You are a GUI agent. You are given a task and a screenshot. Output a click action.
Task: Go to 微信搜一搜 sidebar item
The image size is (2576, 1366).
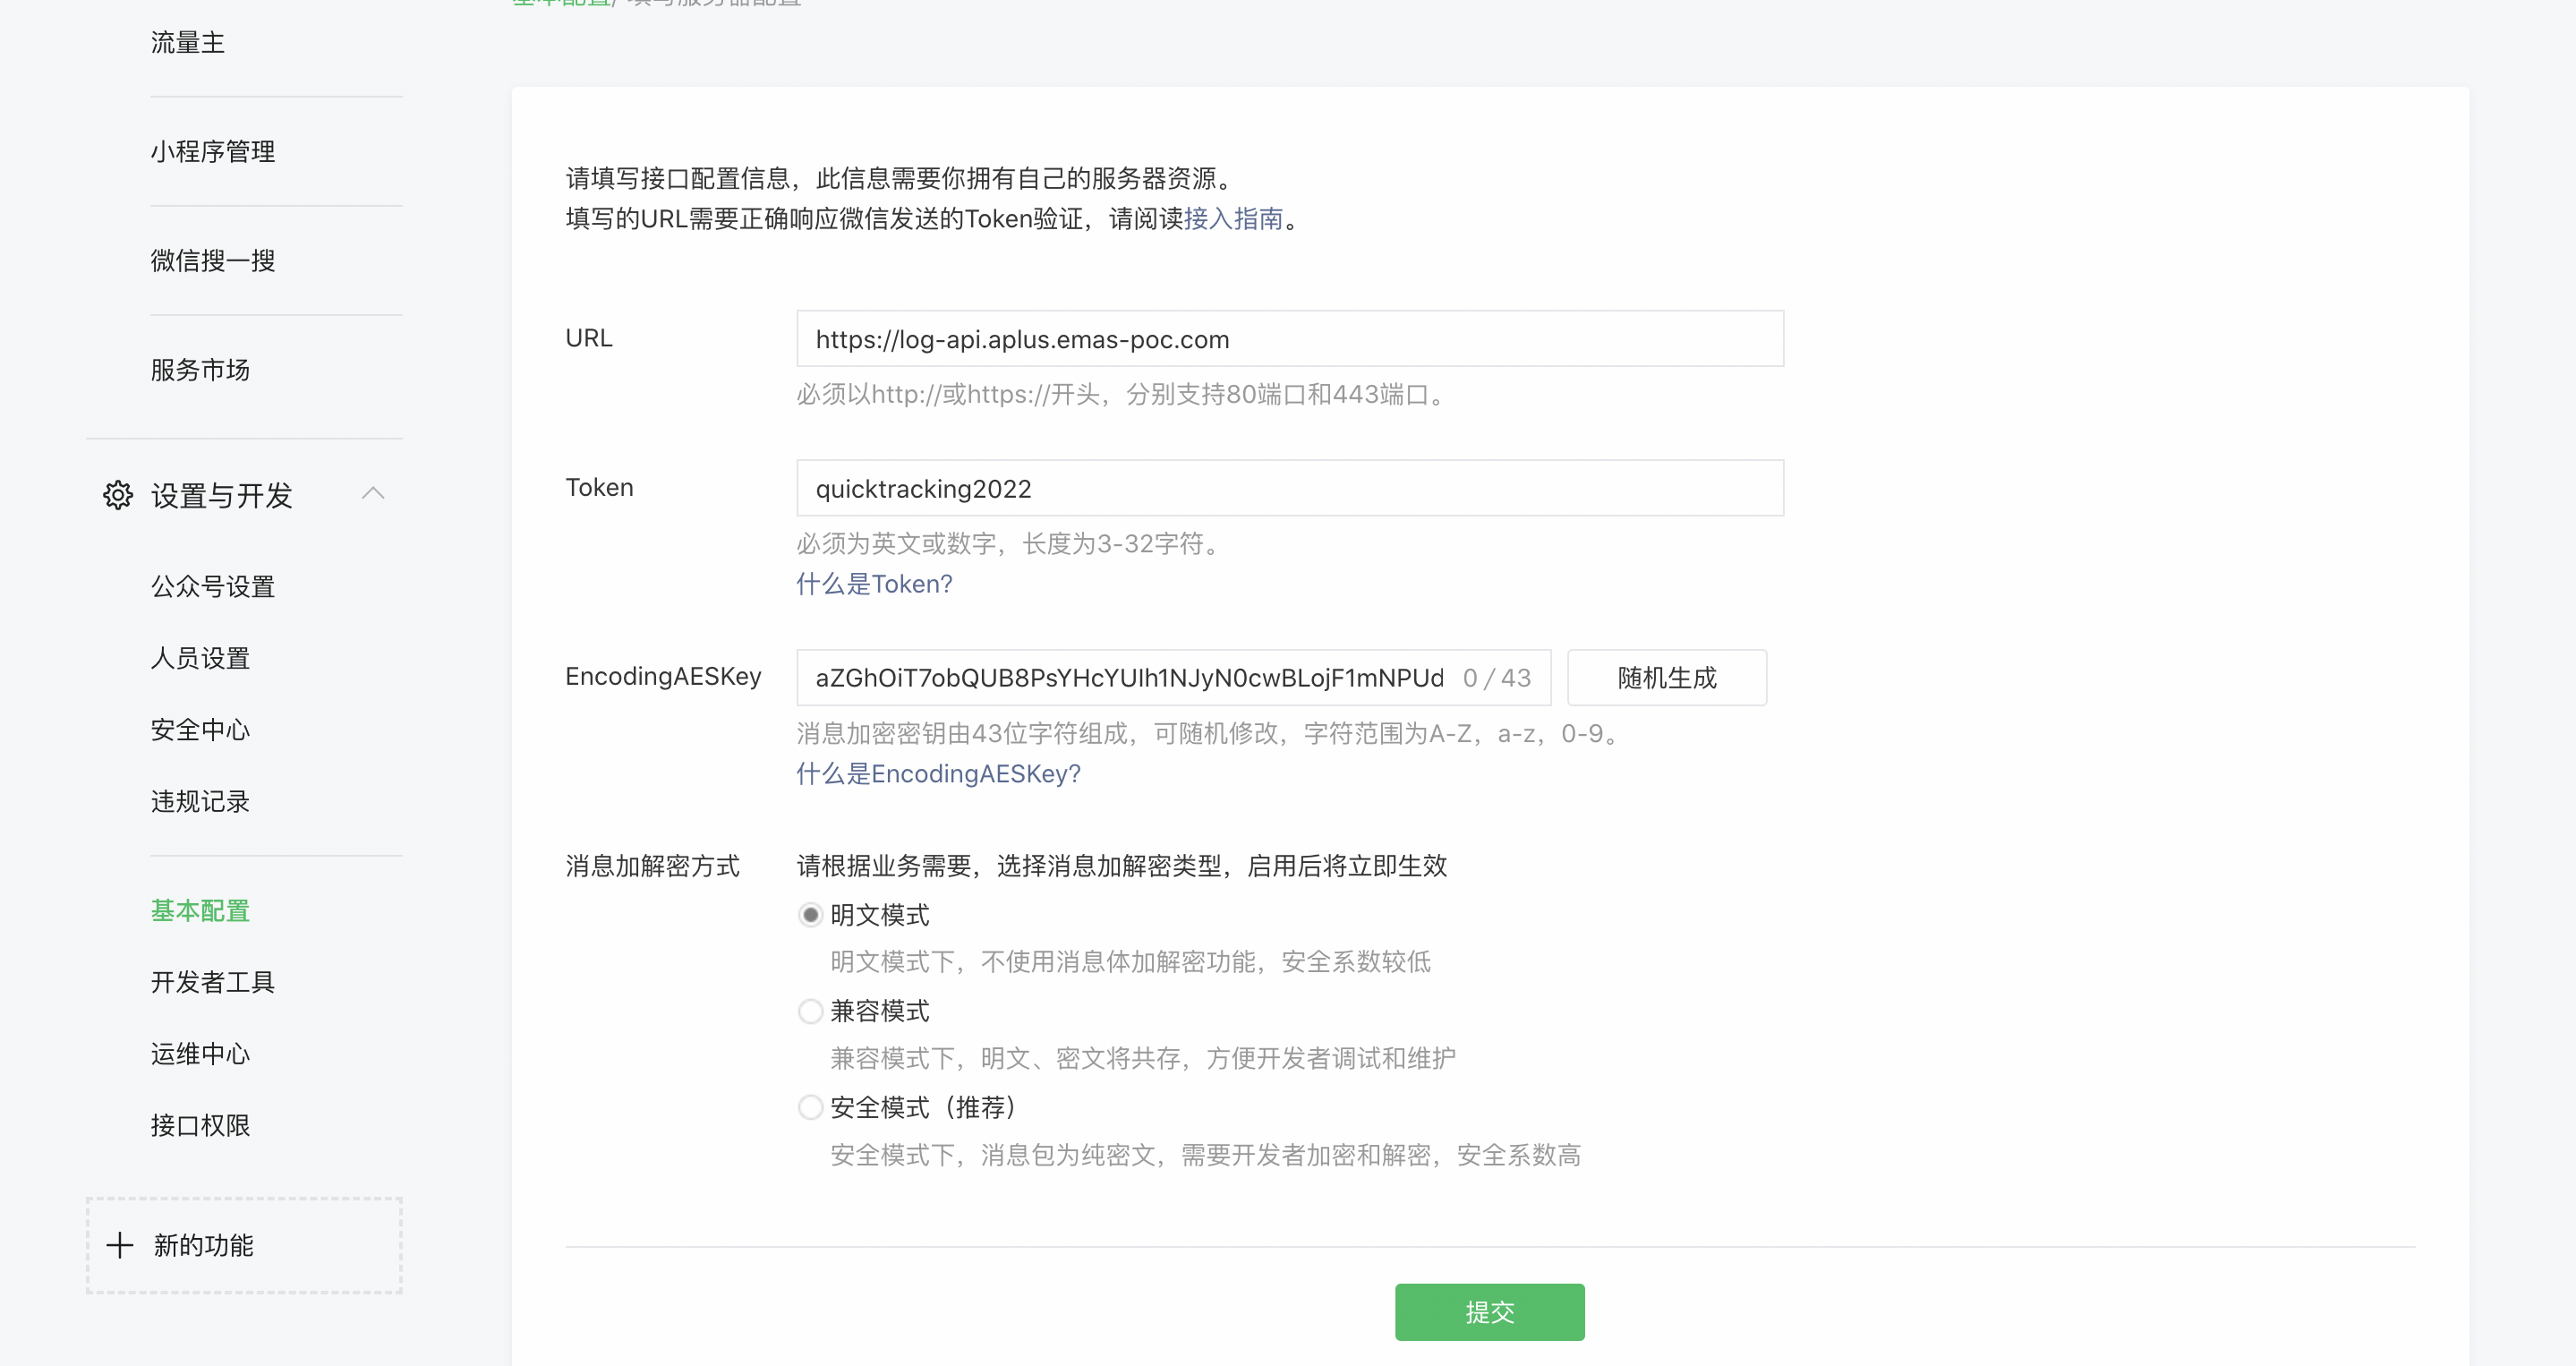coord(213,261)
